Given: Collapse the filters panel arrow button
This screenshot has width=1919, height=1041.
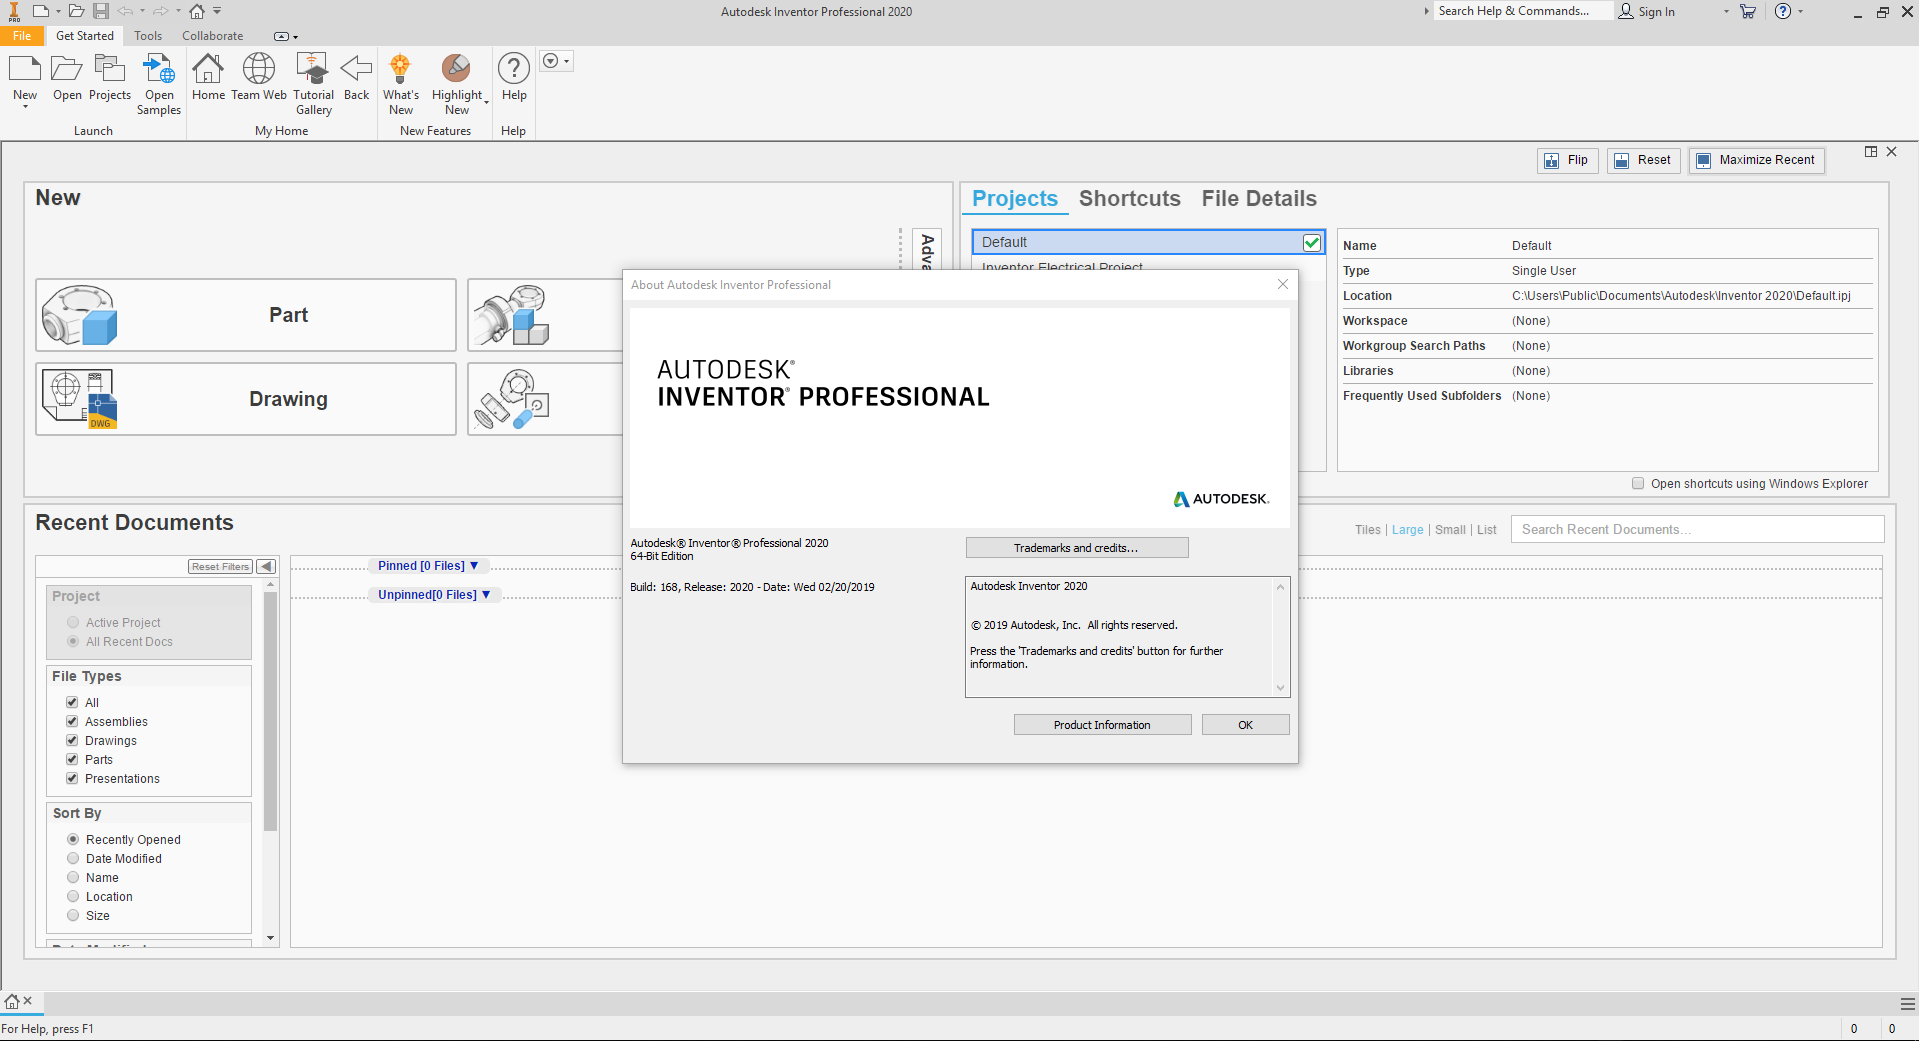Looking at the screenshot, I should [x=266, y=566].
